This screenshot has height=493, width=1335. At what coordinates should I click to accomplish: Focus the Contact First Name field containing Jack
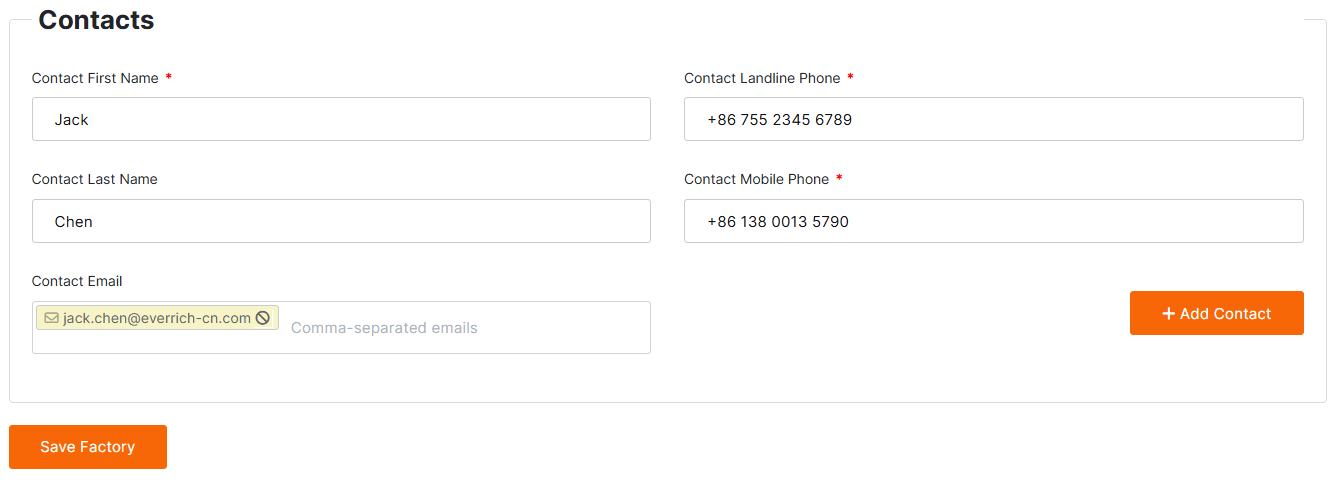point(341,119)
